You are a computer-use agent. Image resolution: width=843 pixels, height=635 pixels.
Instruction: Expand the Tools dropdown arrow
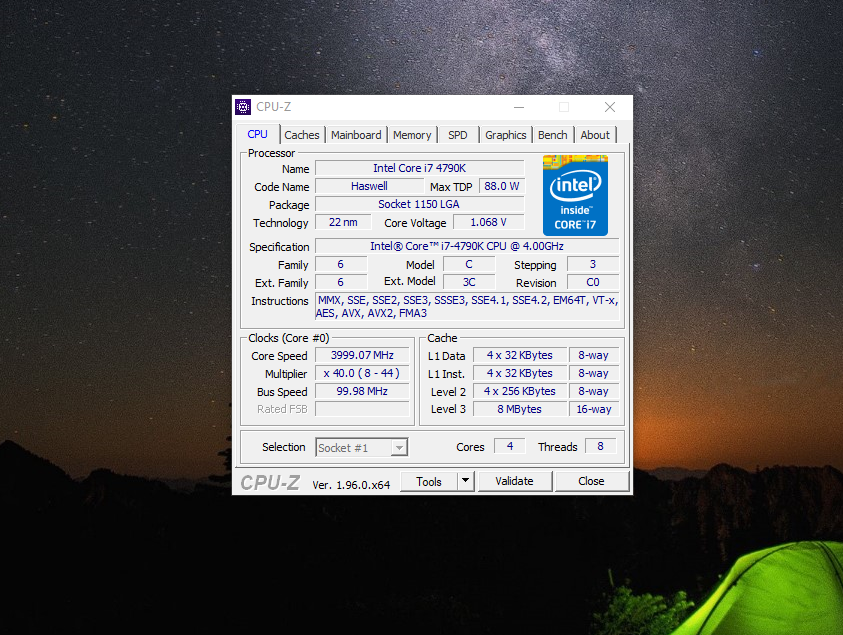click(466, 481)
